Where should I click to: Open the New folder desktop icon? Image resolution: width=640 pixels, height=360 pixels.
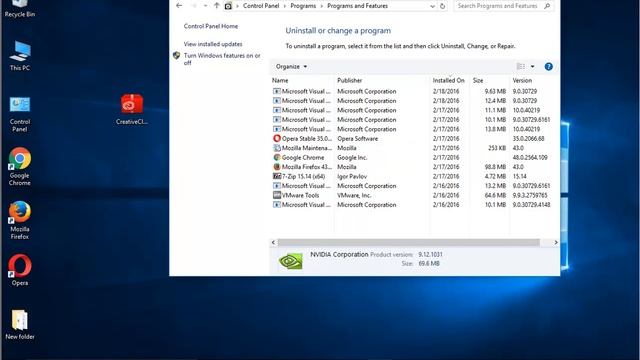(x=20, y=324)
